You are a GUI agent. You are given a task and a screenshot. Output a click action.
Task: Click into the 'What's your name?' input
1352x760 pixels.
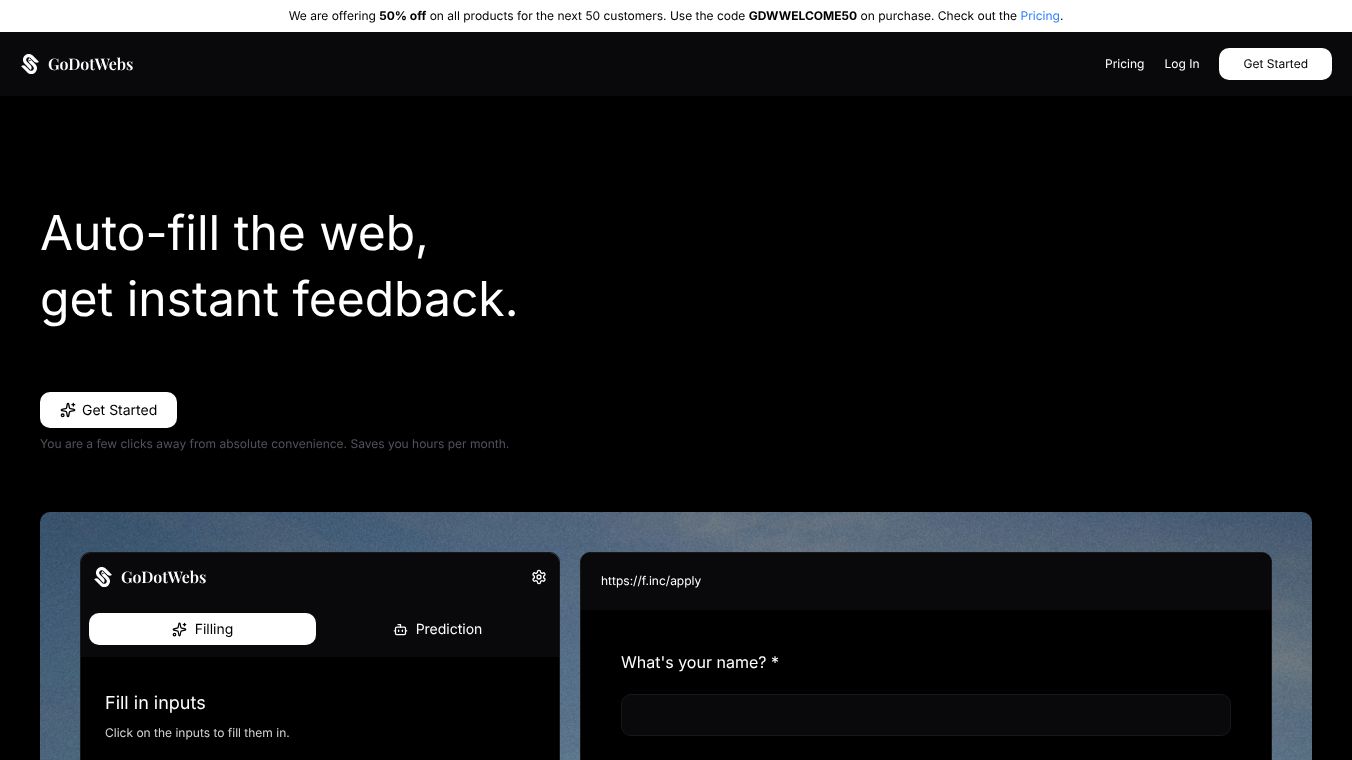tap(925, 715)
